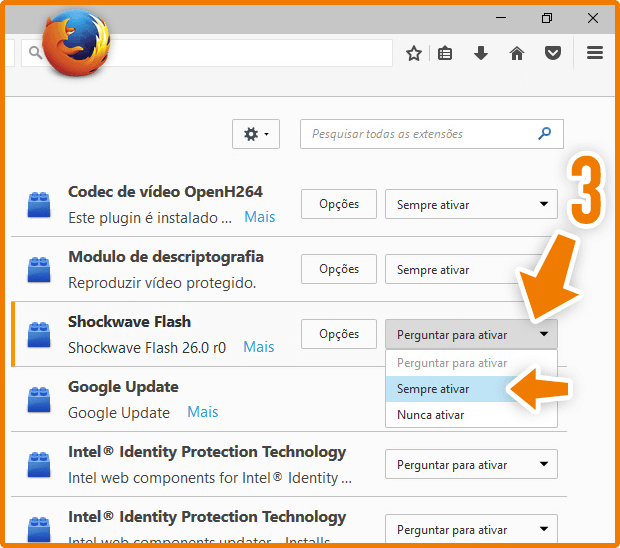Select Sempre ativar in the Flash dropdown list
620x548 pixels.
tap(471, 389)
